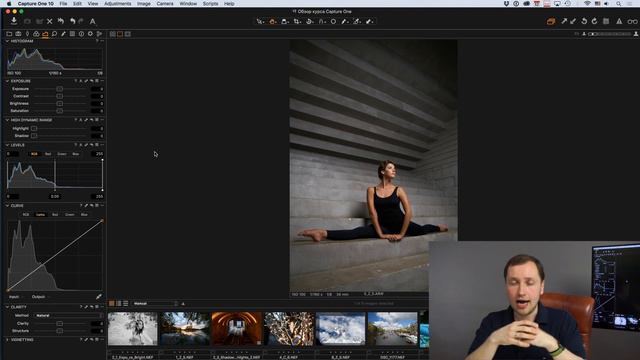Select the Keystone cursor tool
The height and width of the screenshot is (360, 640).
(322, 21)
